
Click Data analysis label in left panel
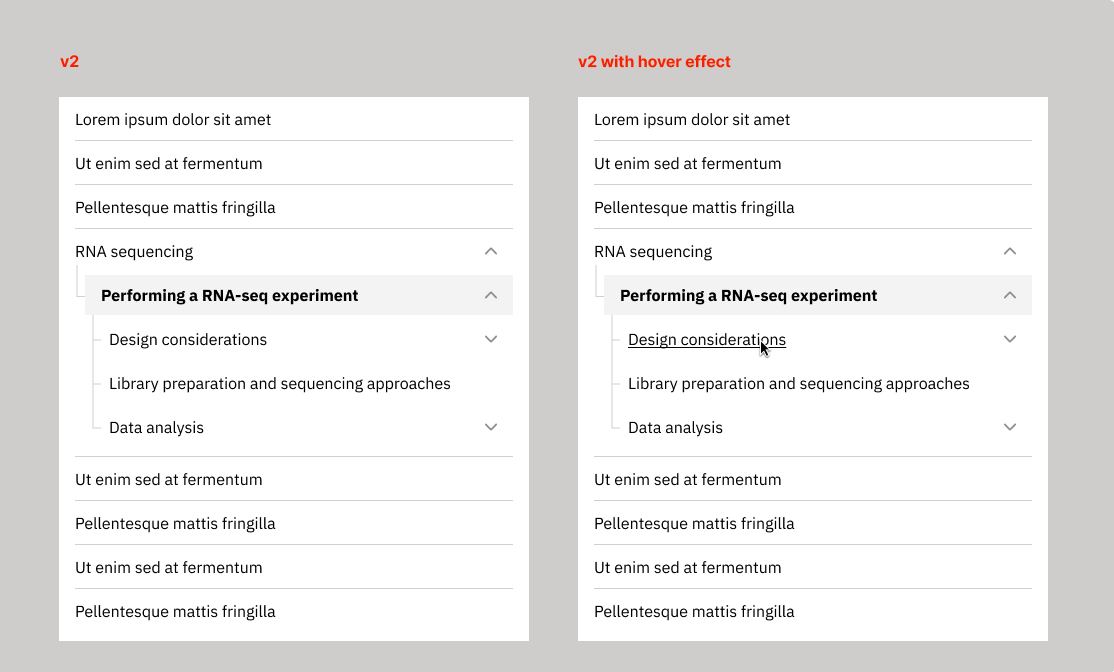pos(156,428)
